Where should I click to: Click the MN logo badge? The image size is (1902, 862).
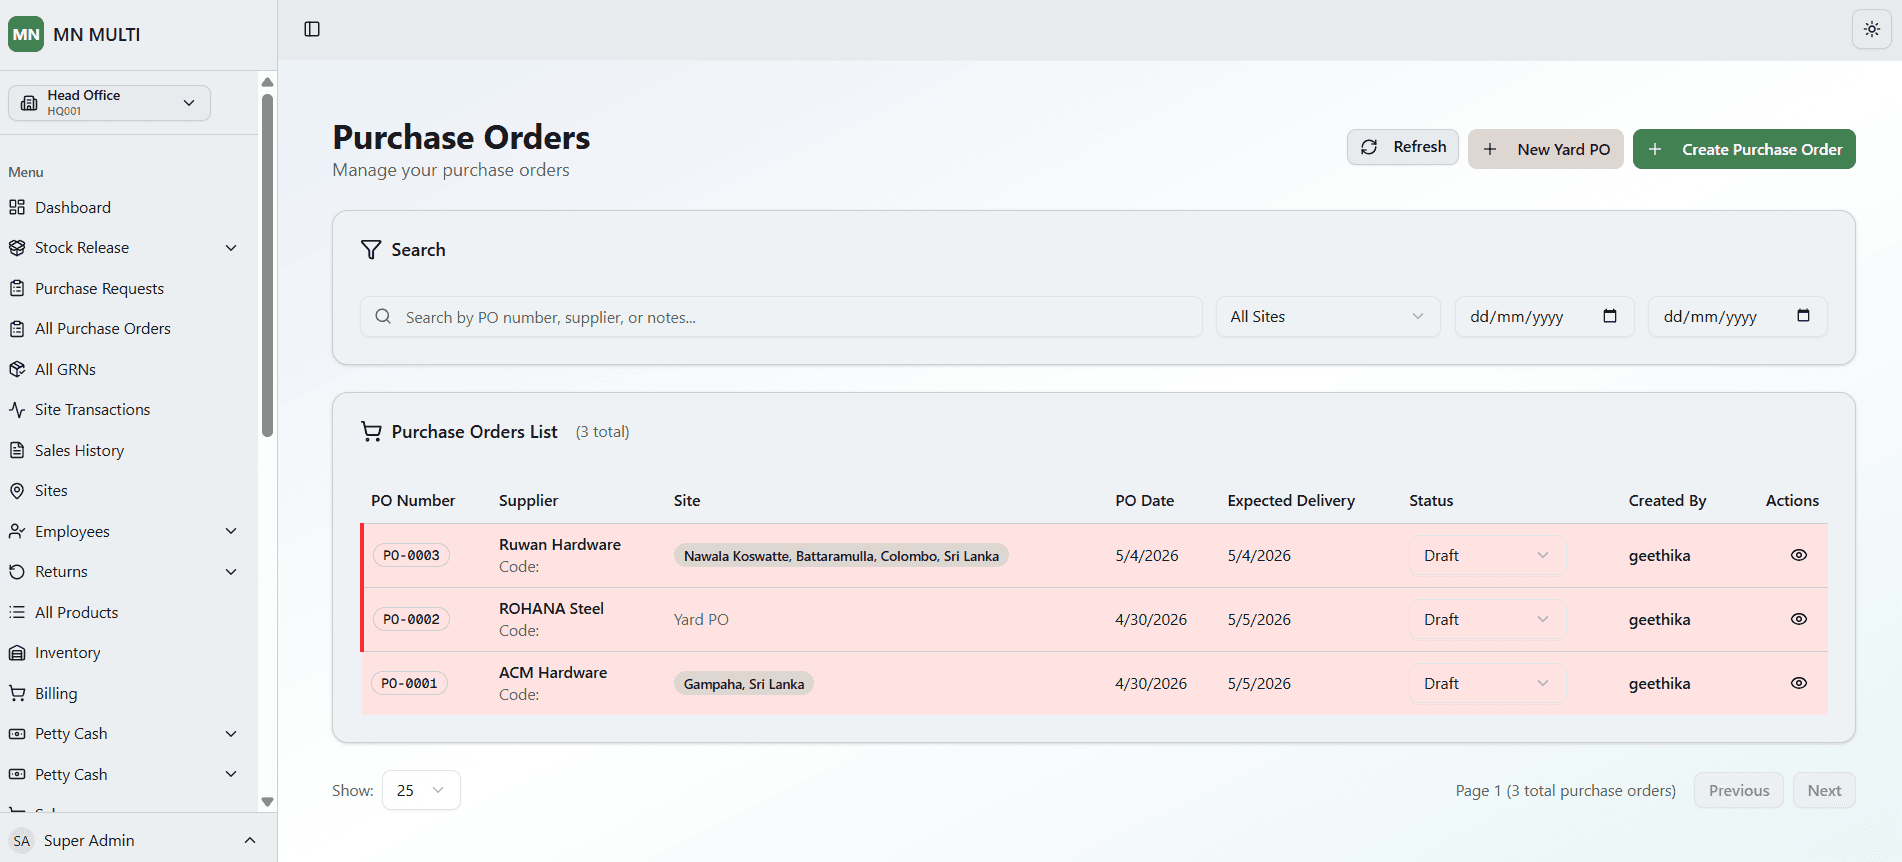(26, 34)
